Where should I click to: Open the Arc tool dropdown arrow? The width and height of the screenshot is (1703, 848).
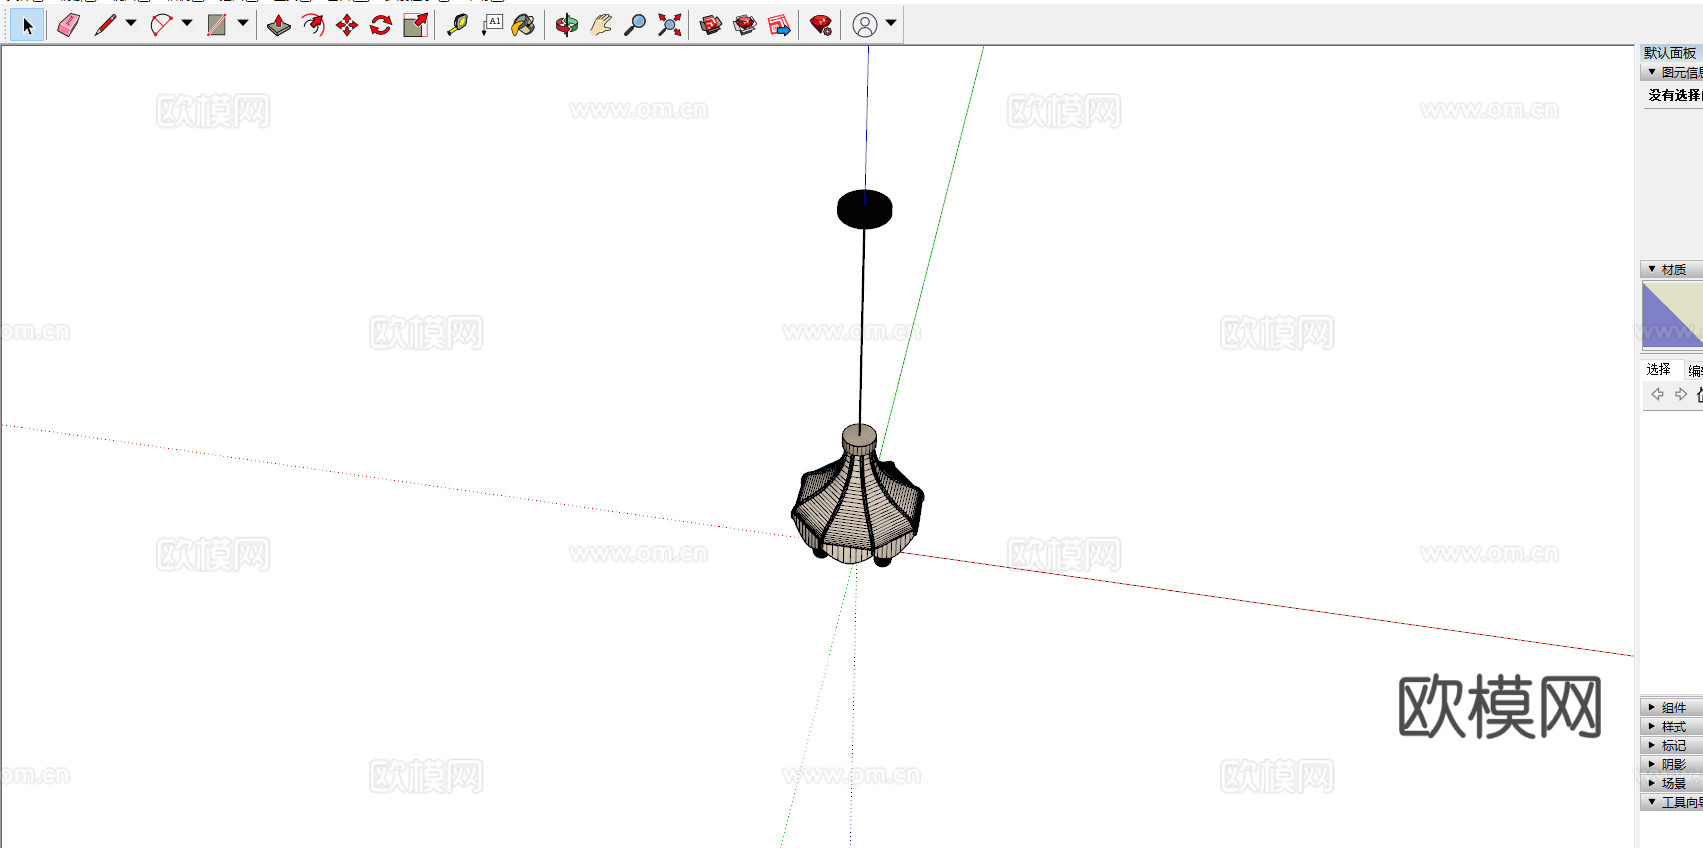coord(187,24)
